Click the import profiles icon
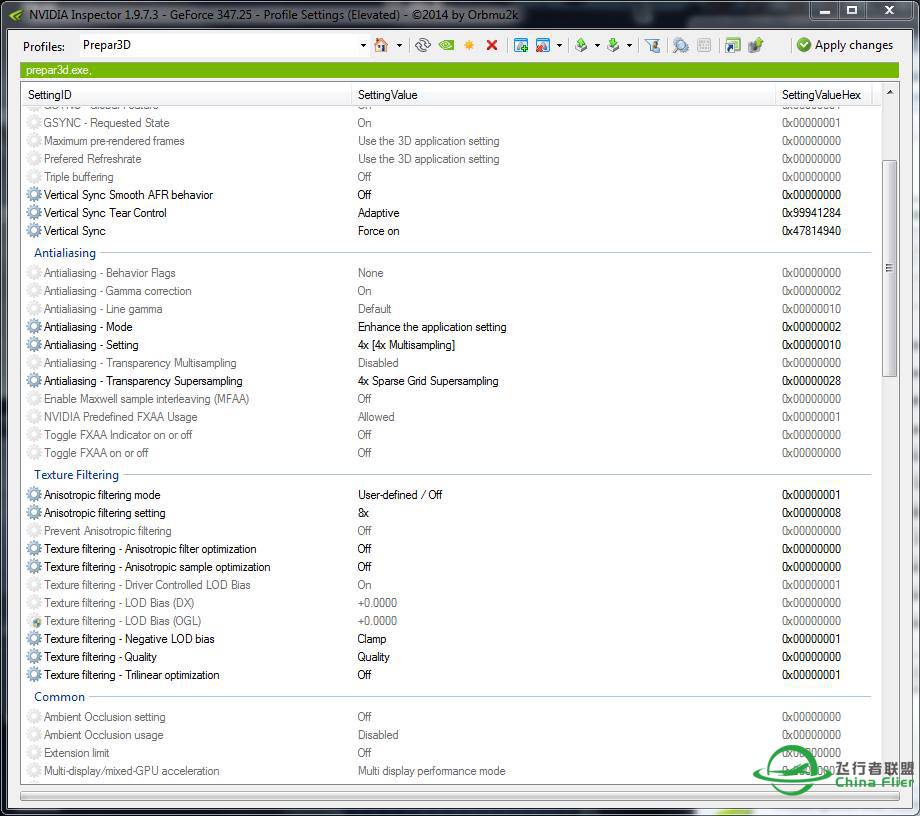Viewport: 920px width, 816px height. 613,45
